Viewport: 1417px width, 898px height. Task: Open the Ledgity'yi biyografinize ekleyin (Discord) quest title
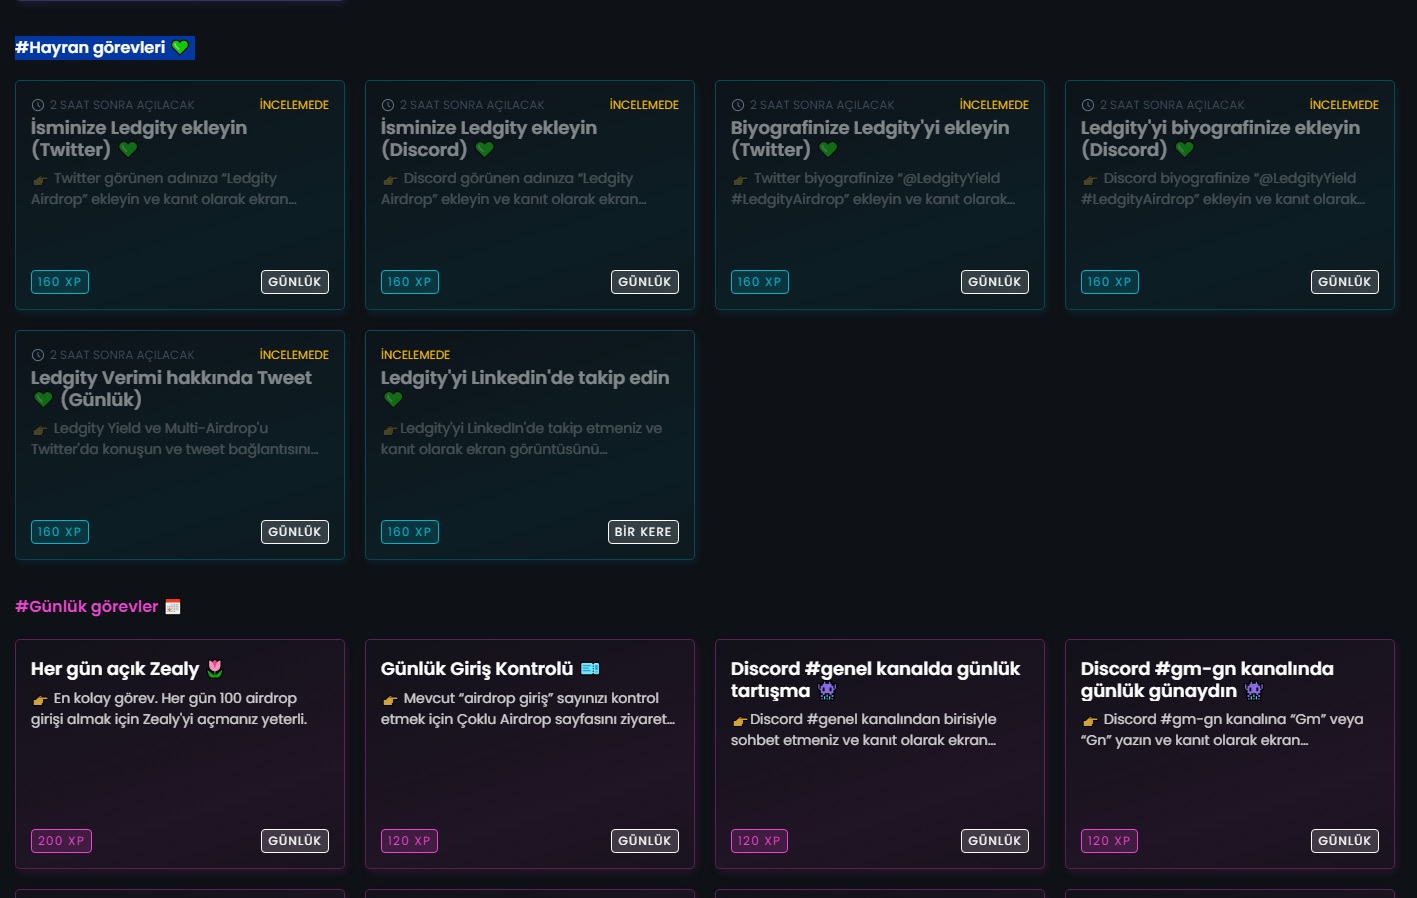pyautogui.click(x=1220, y=139)
